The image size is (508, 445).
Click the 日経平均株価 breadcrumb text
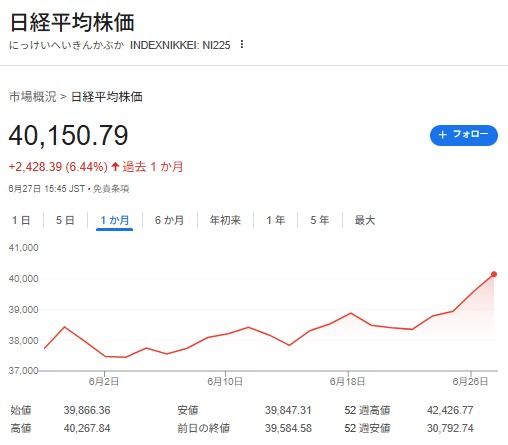pyautogui.click(x=107, y=97)
